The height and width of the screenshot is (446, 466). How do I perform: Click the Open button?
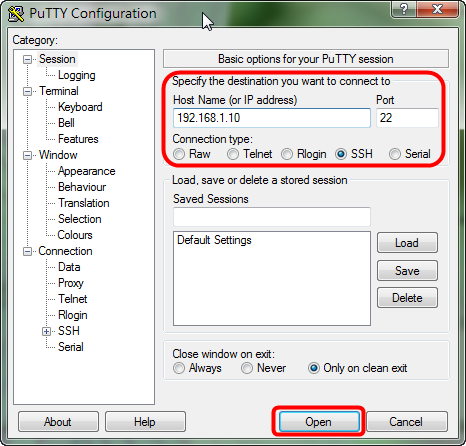pyautogui.click(x=319, y=422)
